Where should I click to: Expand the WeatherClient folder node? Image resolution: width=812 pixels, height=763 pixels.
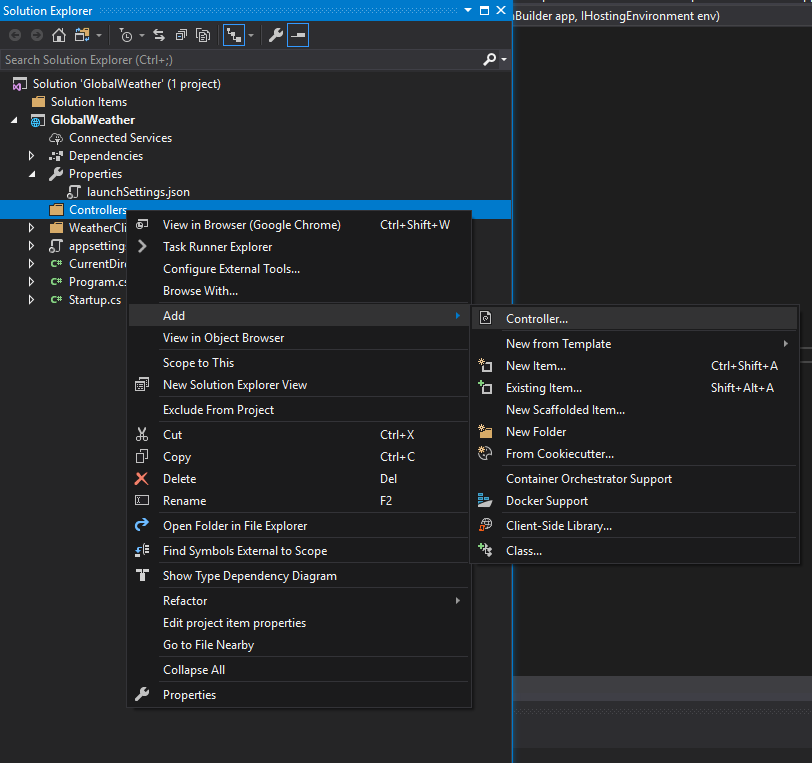32,227
